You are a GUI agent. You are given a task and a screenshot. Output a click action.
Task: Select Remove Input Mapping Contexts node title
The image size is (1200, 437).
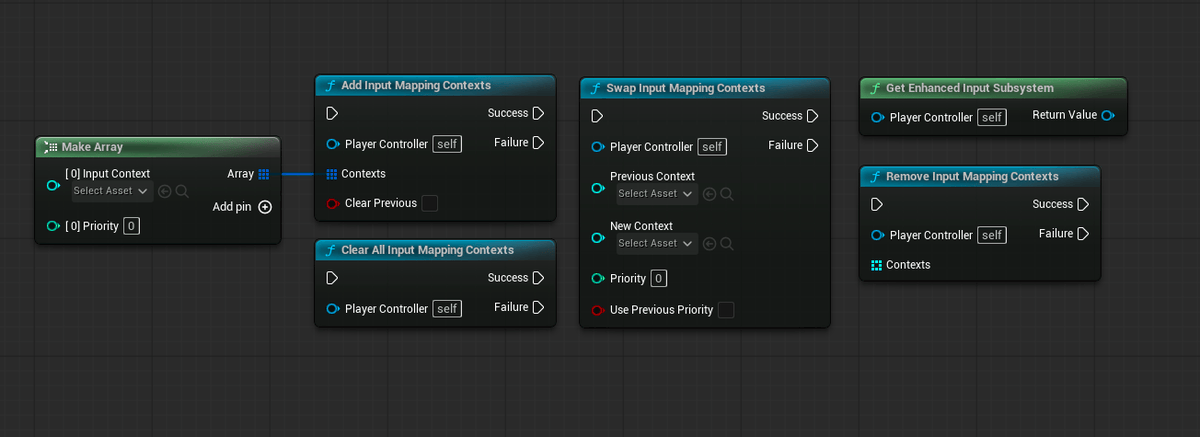(x=972, y=176)
